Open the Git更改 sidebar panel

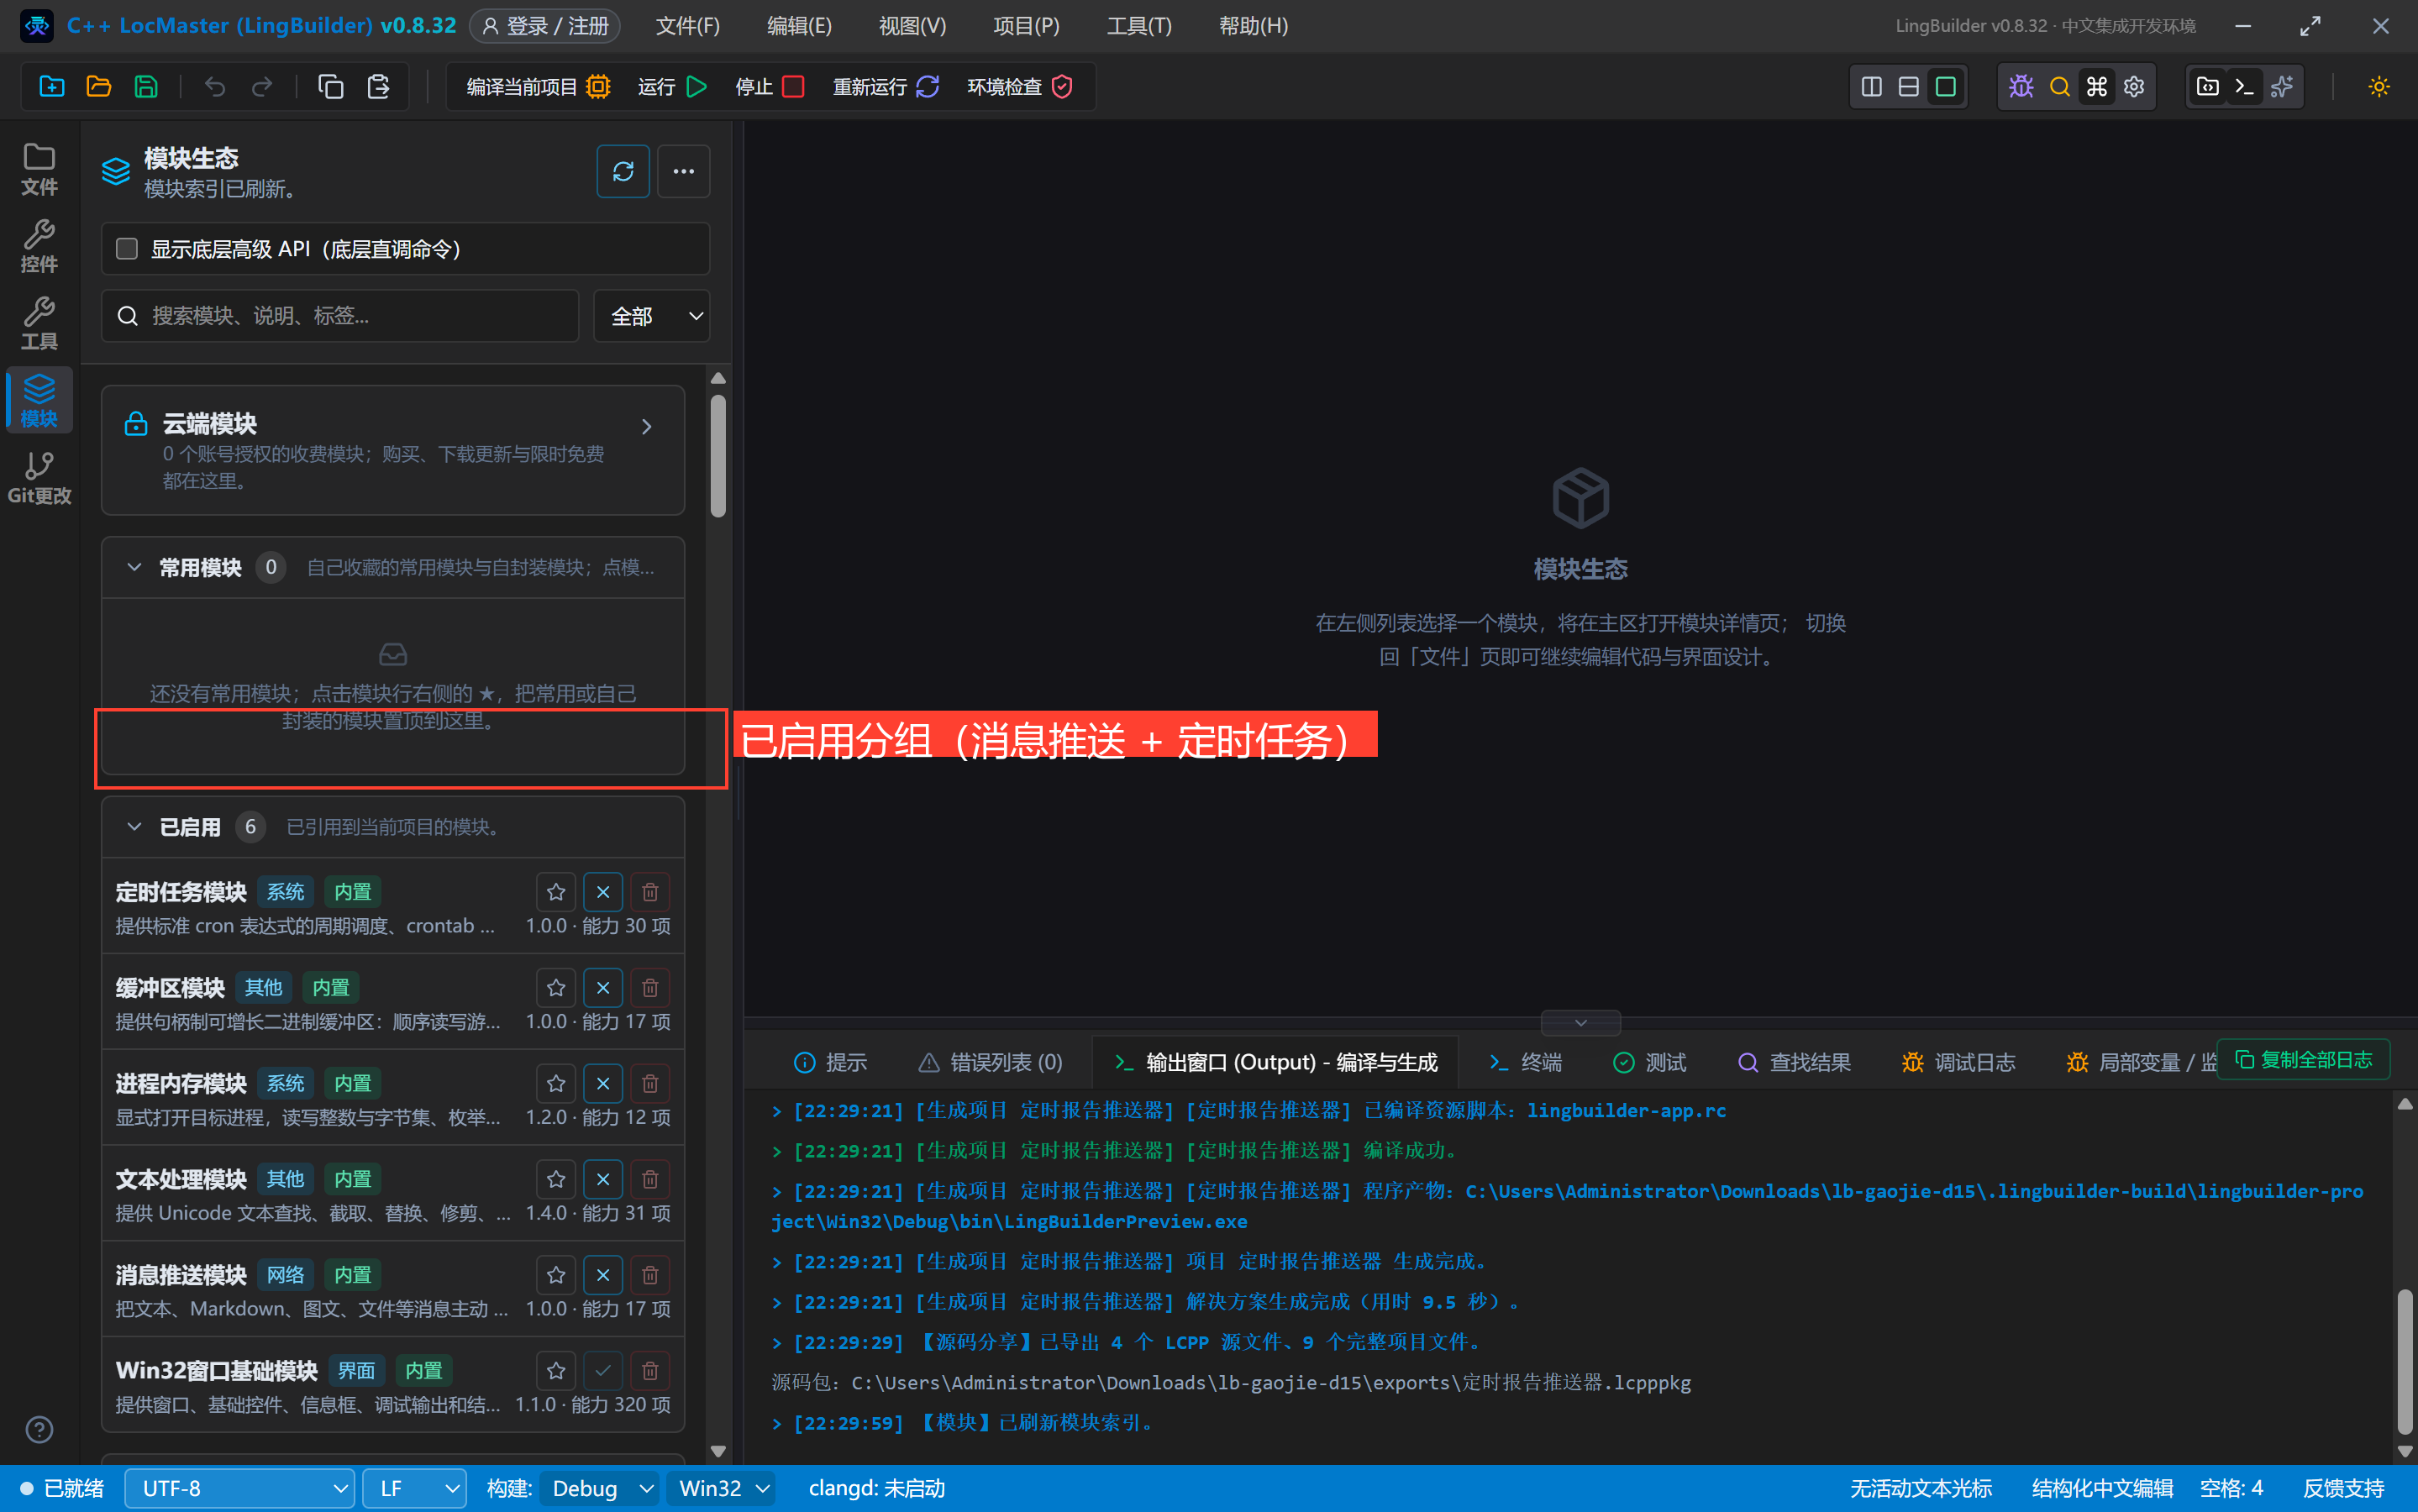click(39, 478)
